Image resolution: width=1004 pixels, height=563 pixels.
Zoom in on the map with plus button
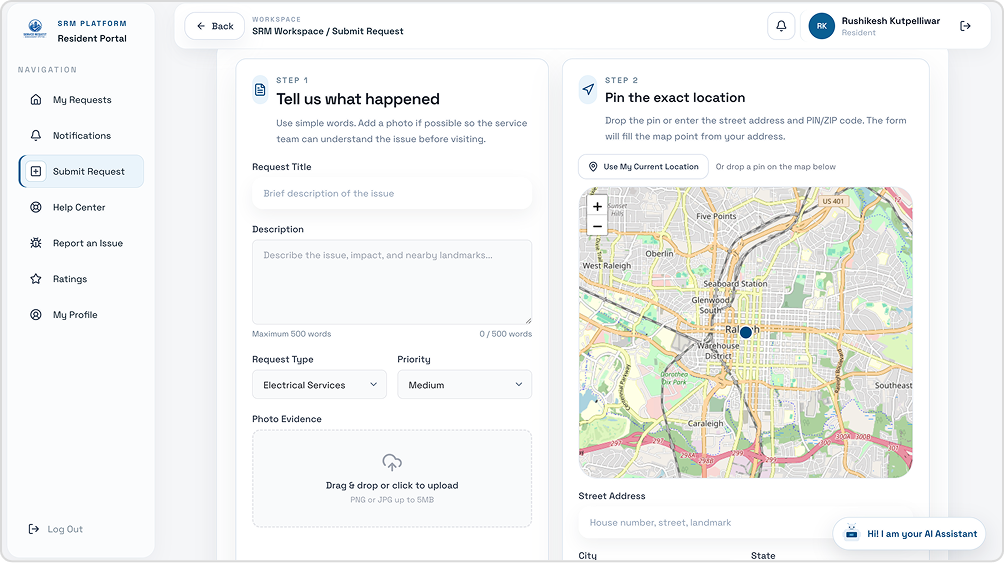597,206
